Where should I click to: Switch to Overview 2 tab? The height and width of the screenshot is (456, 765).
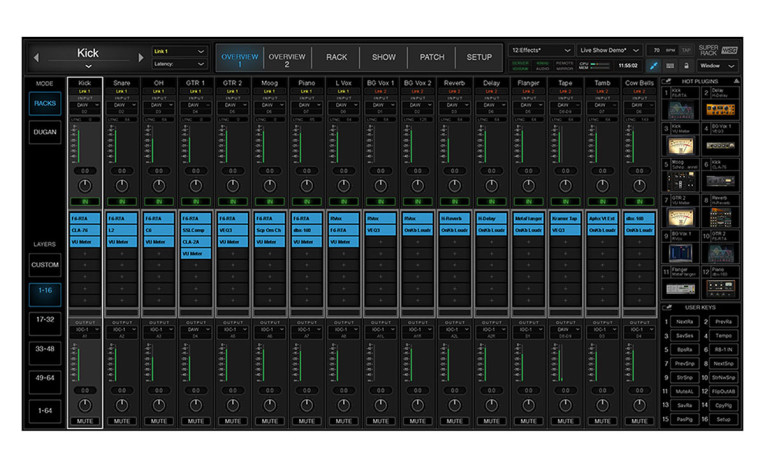pyautogui.click(x=287, y=58)
